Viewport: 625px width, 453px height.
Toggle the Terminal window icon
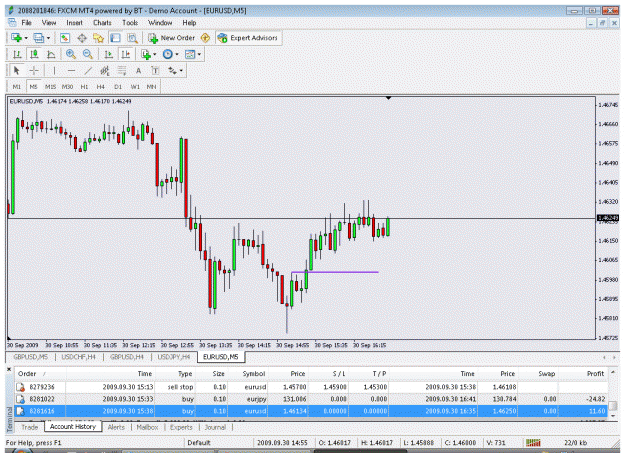click(x=116, y=38)
